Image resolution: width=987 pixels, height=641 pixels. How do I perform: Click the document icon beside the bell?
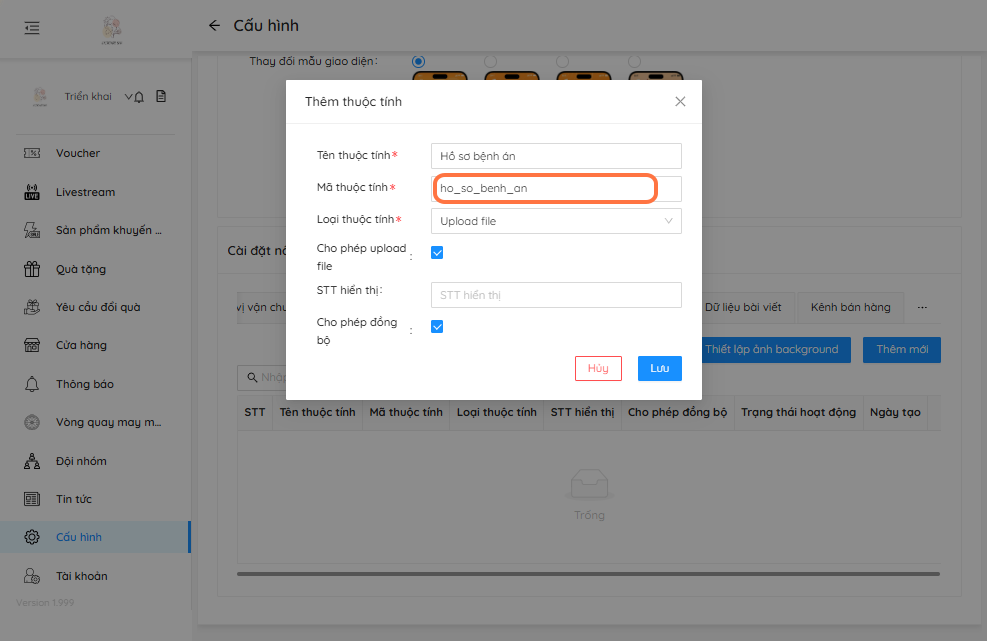tap(160, 97)
